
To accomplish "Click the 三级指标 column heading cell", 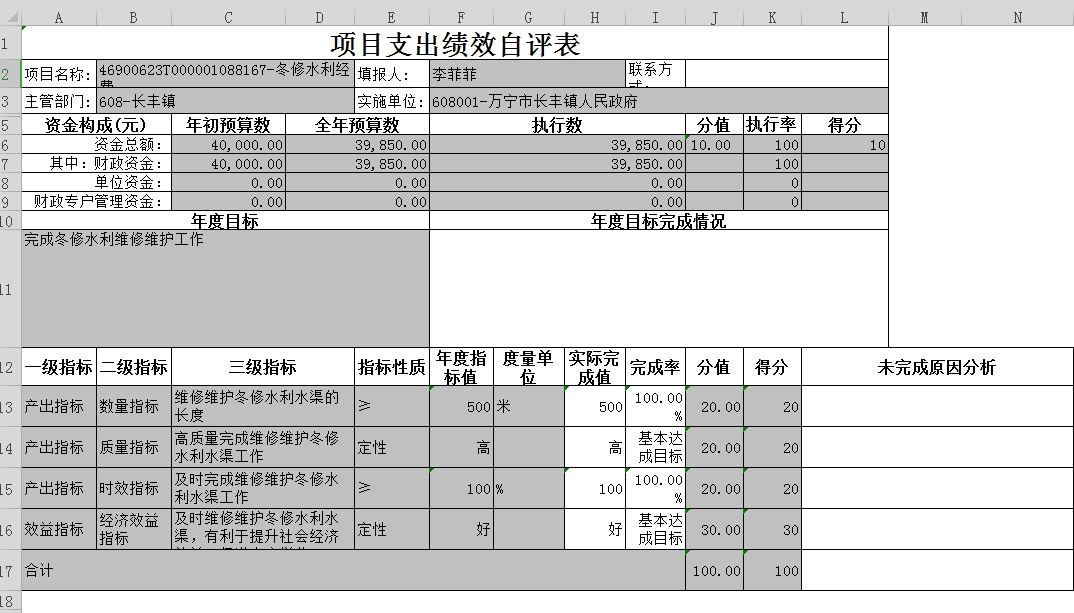I will coord(263,367).
